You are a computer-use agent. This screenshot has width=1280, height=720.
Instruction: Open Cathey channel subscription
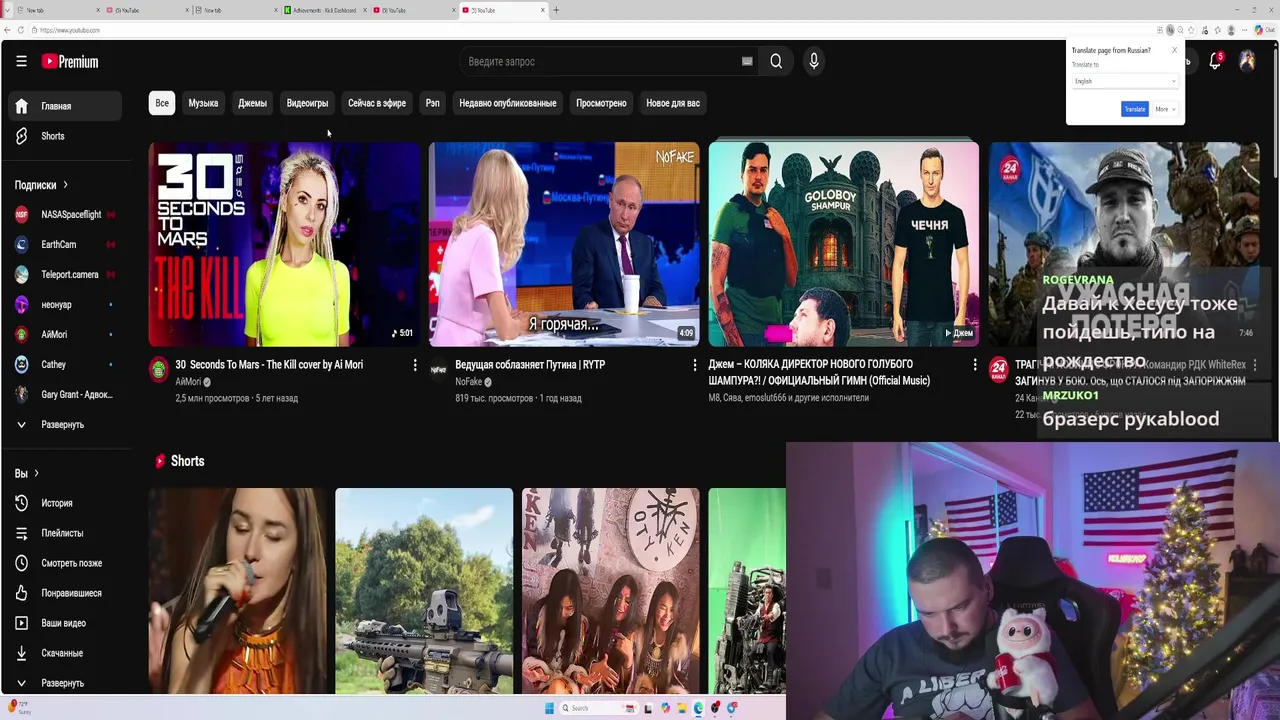coord(64,364)
